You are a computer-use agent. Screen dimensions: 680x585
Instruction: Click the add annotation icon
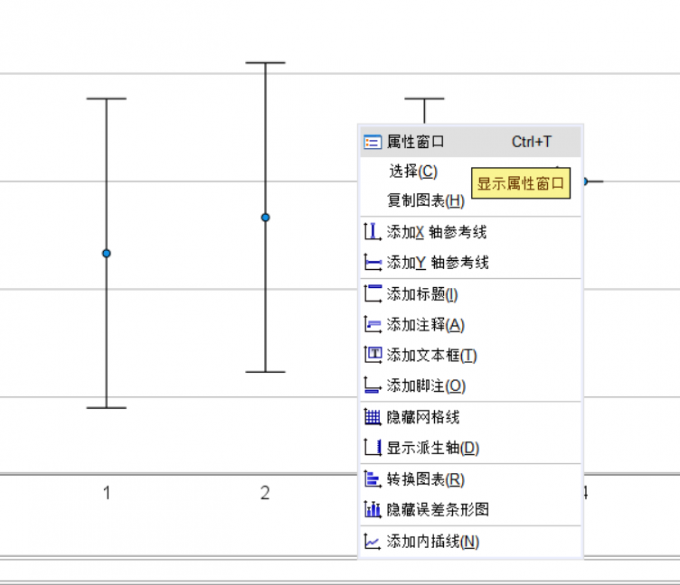(x=373, y=324)
